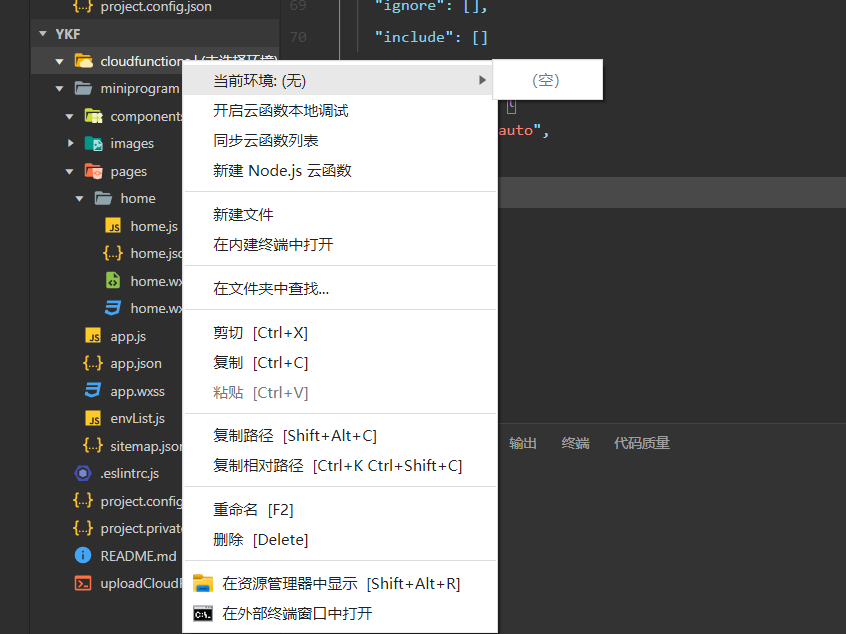Select 粘贴 [Ctrl+V]
The height and width of the screenshot is (634, 846).
pyautogui.click(x=340, y=392)
